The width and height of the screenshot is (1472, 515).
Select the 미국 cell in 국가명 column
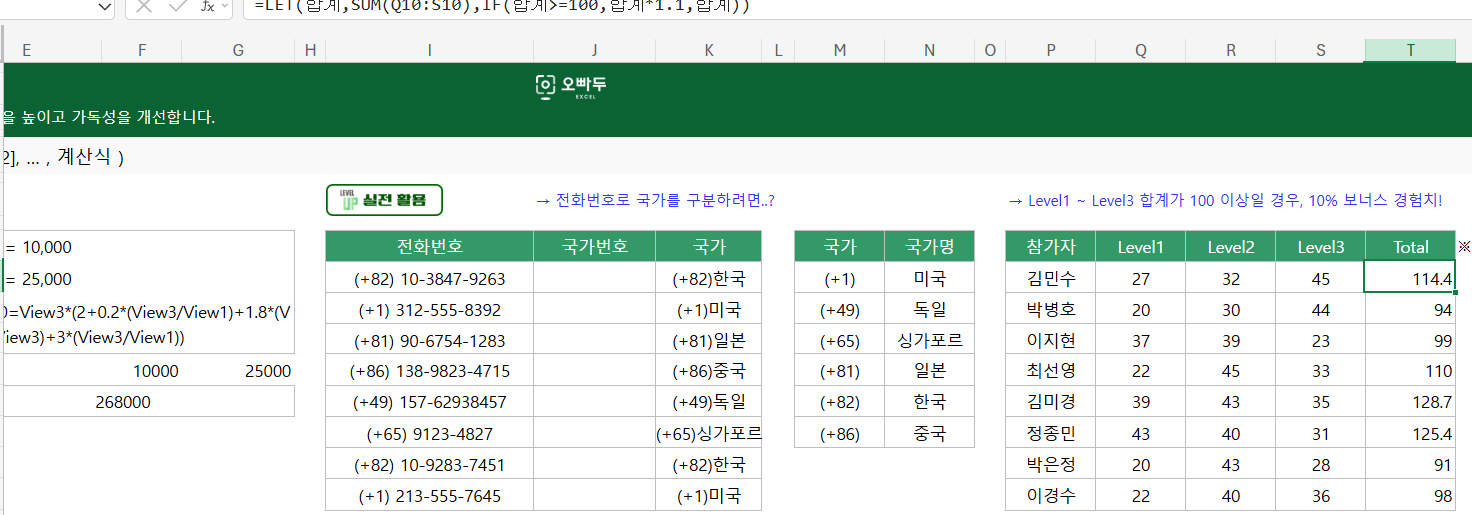coord(930,279)
